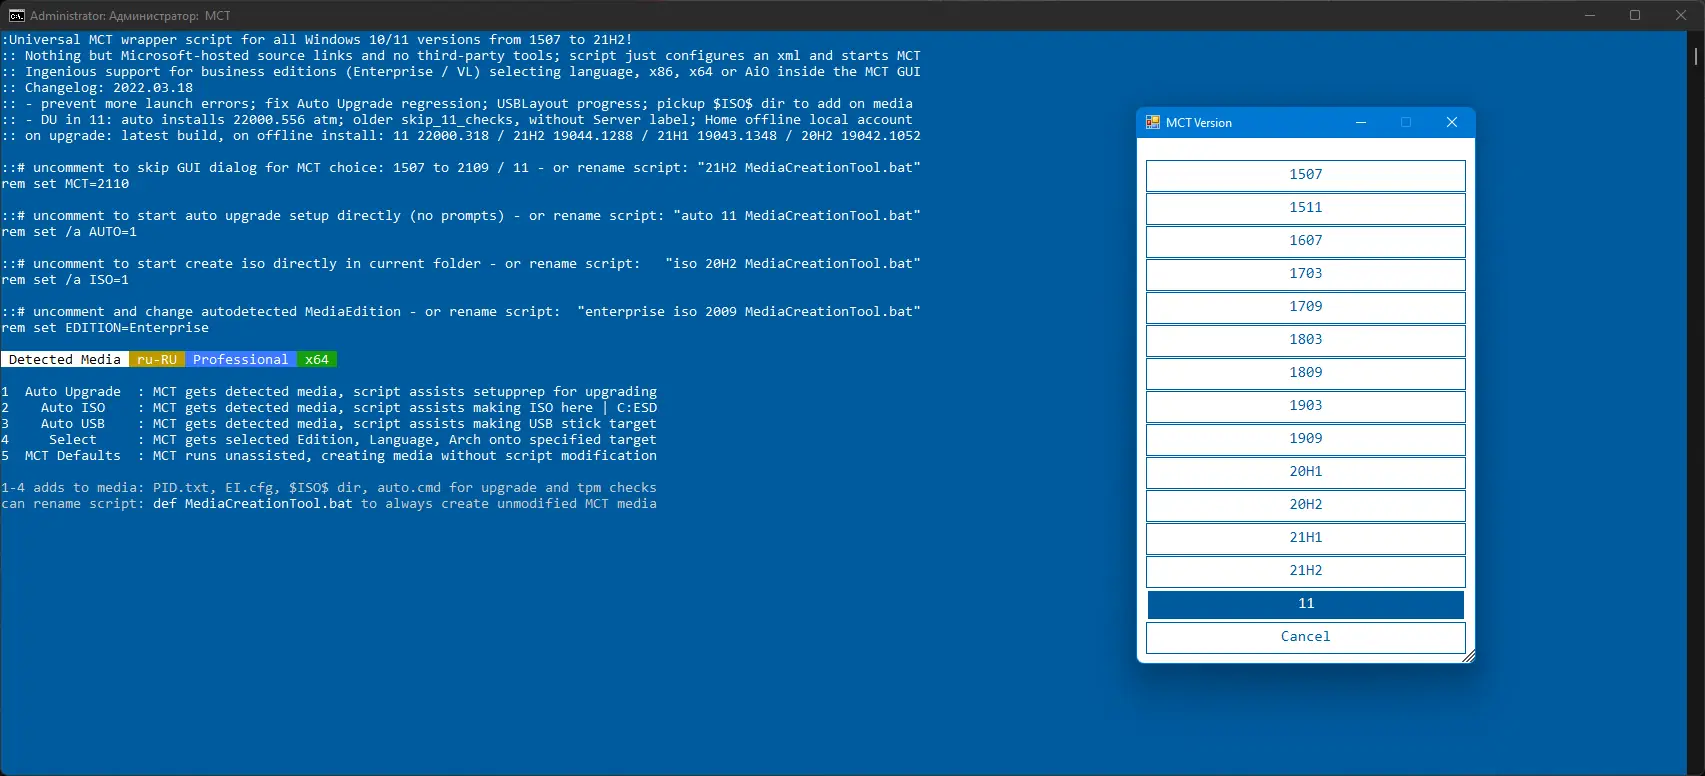Image resolution: width=1705 pixels, height=776 pixels.
Task: Select the 1703 version button
Action: [1305, 274]
